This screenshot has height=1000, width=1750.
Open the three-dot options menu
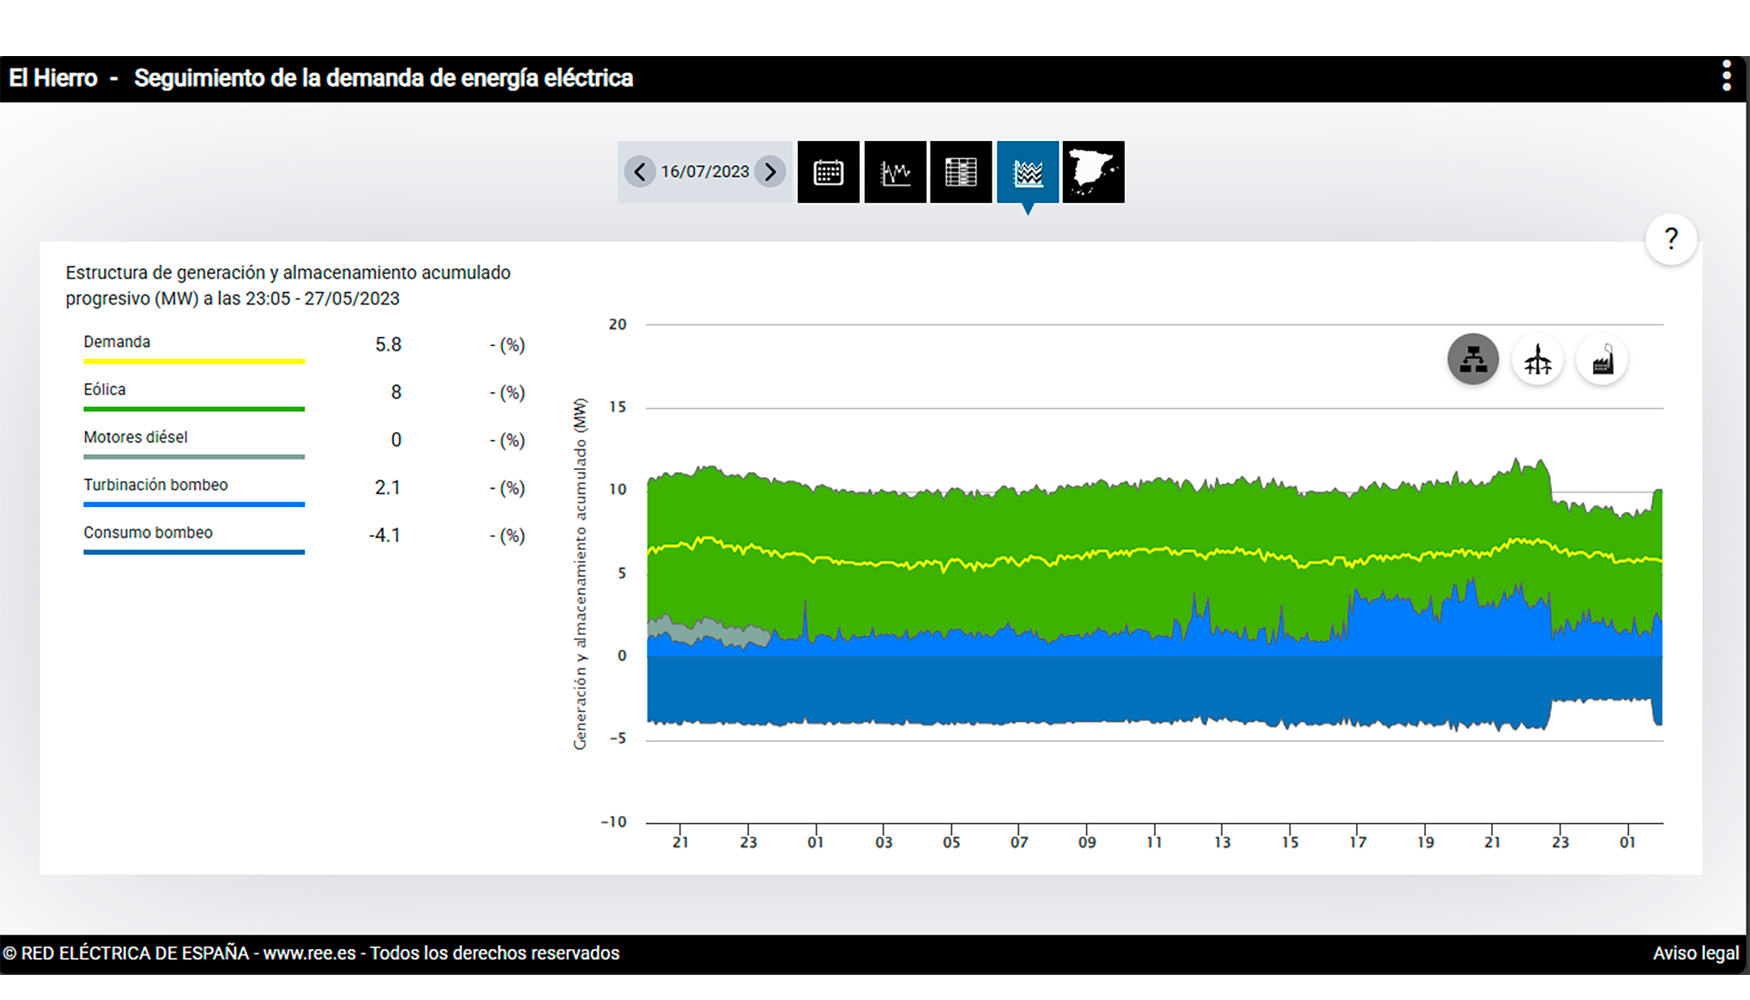[x=1726, y=77]
